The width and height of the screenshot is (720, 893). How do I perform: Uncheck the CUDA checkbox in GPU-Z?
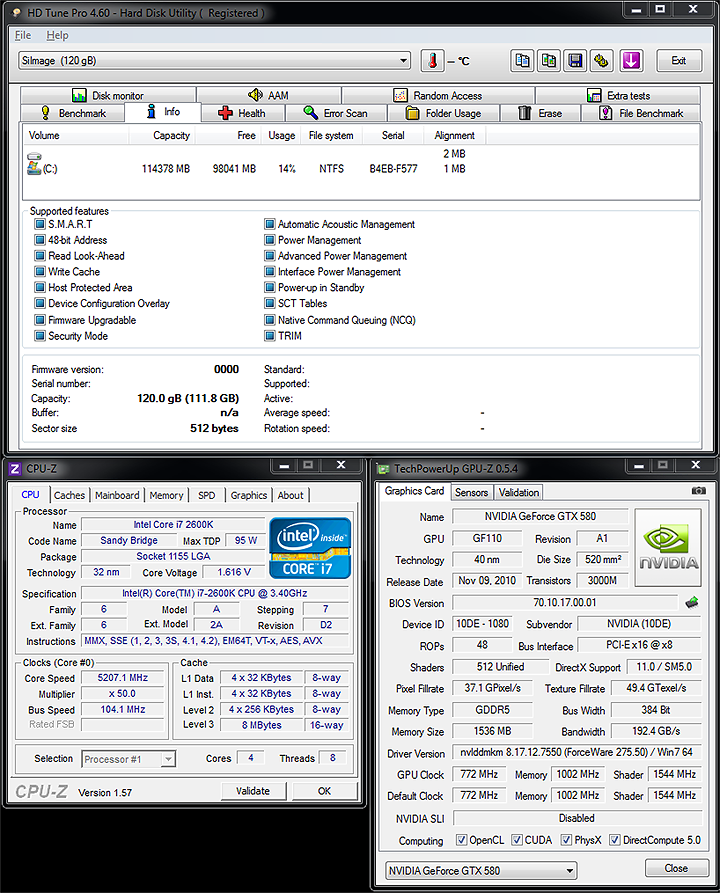tap(517, 839)
